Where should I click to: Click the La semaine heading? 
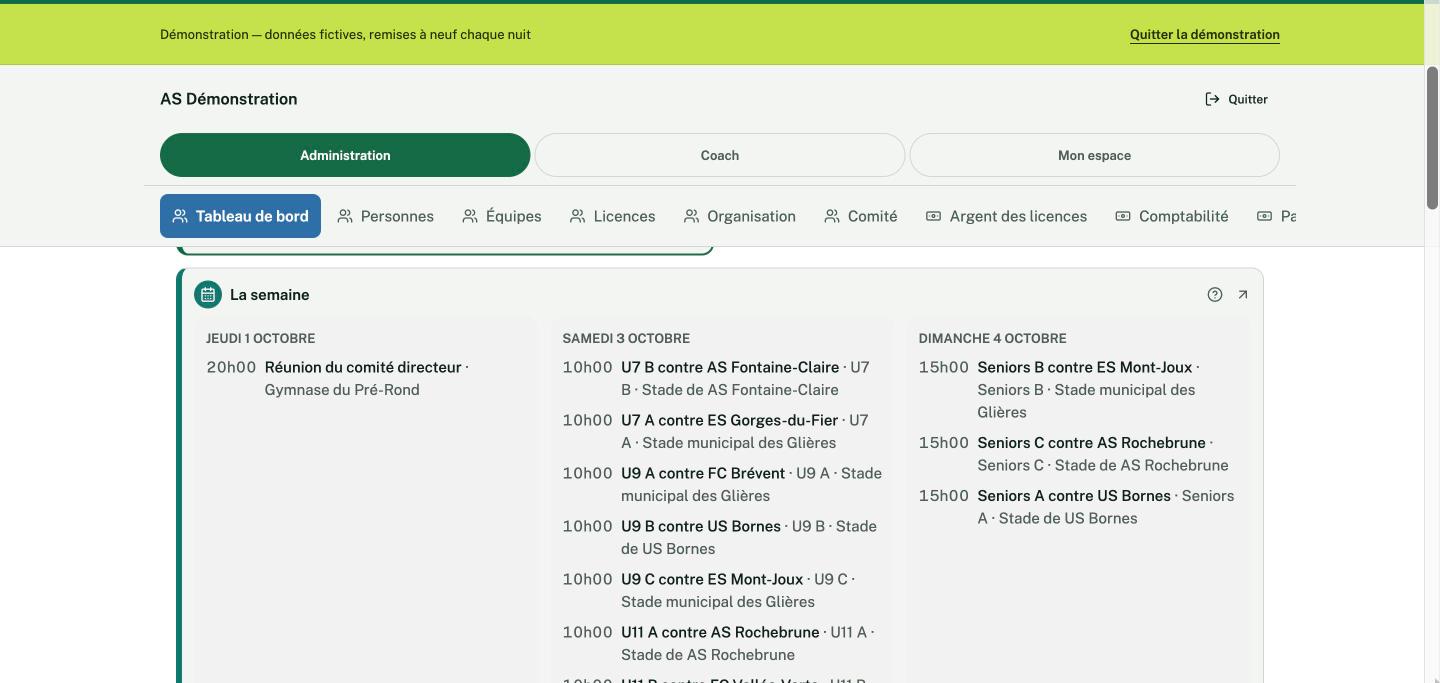click(270, 295)
